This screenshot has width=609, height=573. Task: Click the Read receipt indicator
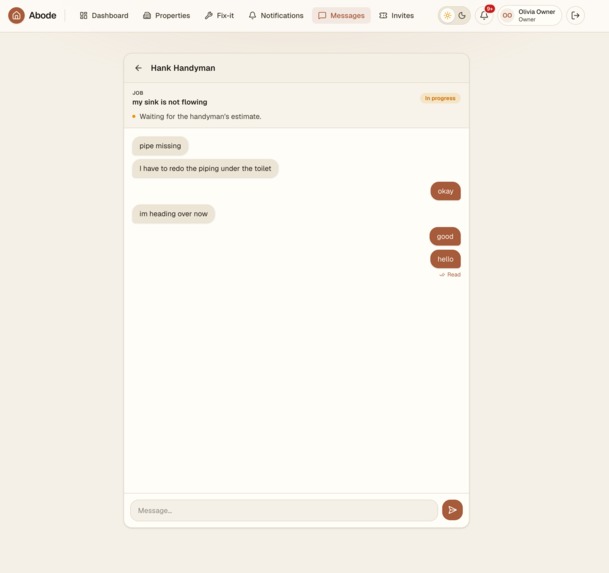[x=450, y=275]
